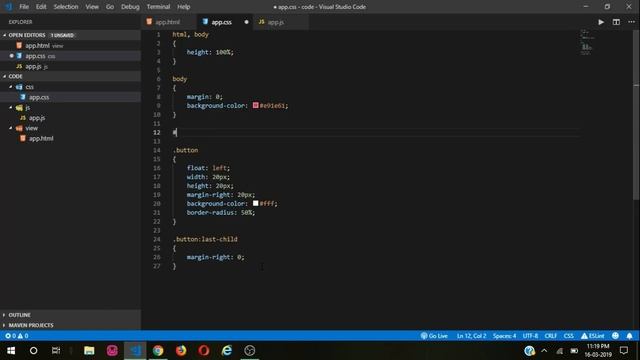The image size is (640, 360).
Task: Open ESLint status in the status bar
Action: [592, 336]
